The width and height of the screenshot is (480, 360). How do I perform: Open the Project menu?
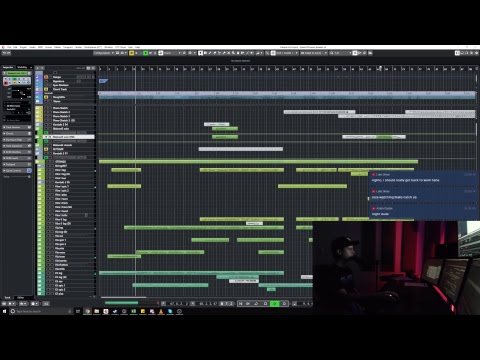coord(23,47)
